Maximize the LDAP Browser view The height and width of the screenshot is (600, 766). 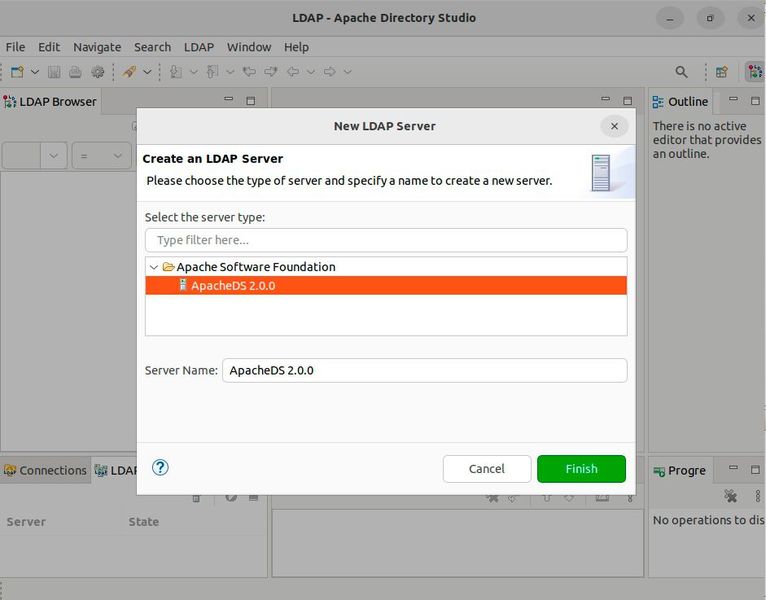coord(251,101)
